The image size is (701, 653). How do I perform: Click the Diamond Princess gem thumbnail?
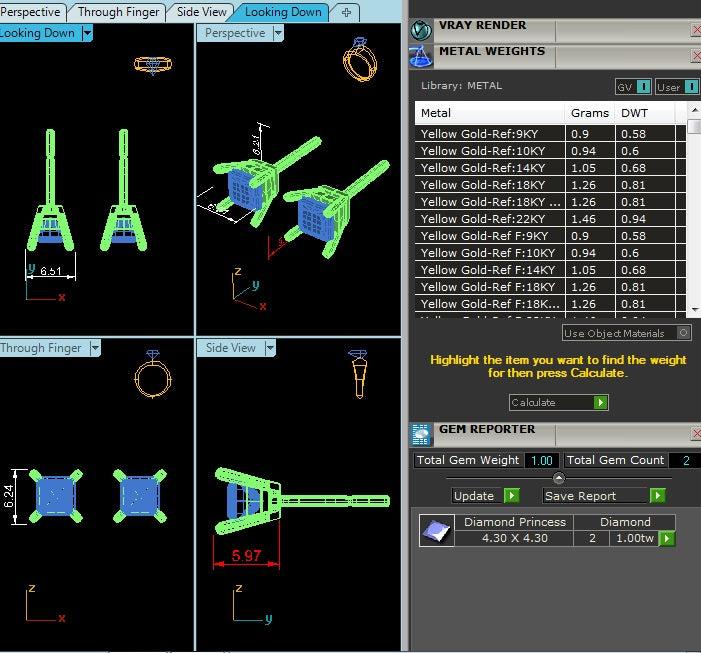(437, 531)
